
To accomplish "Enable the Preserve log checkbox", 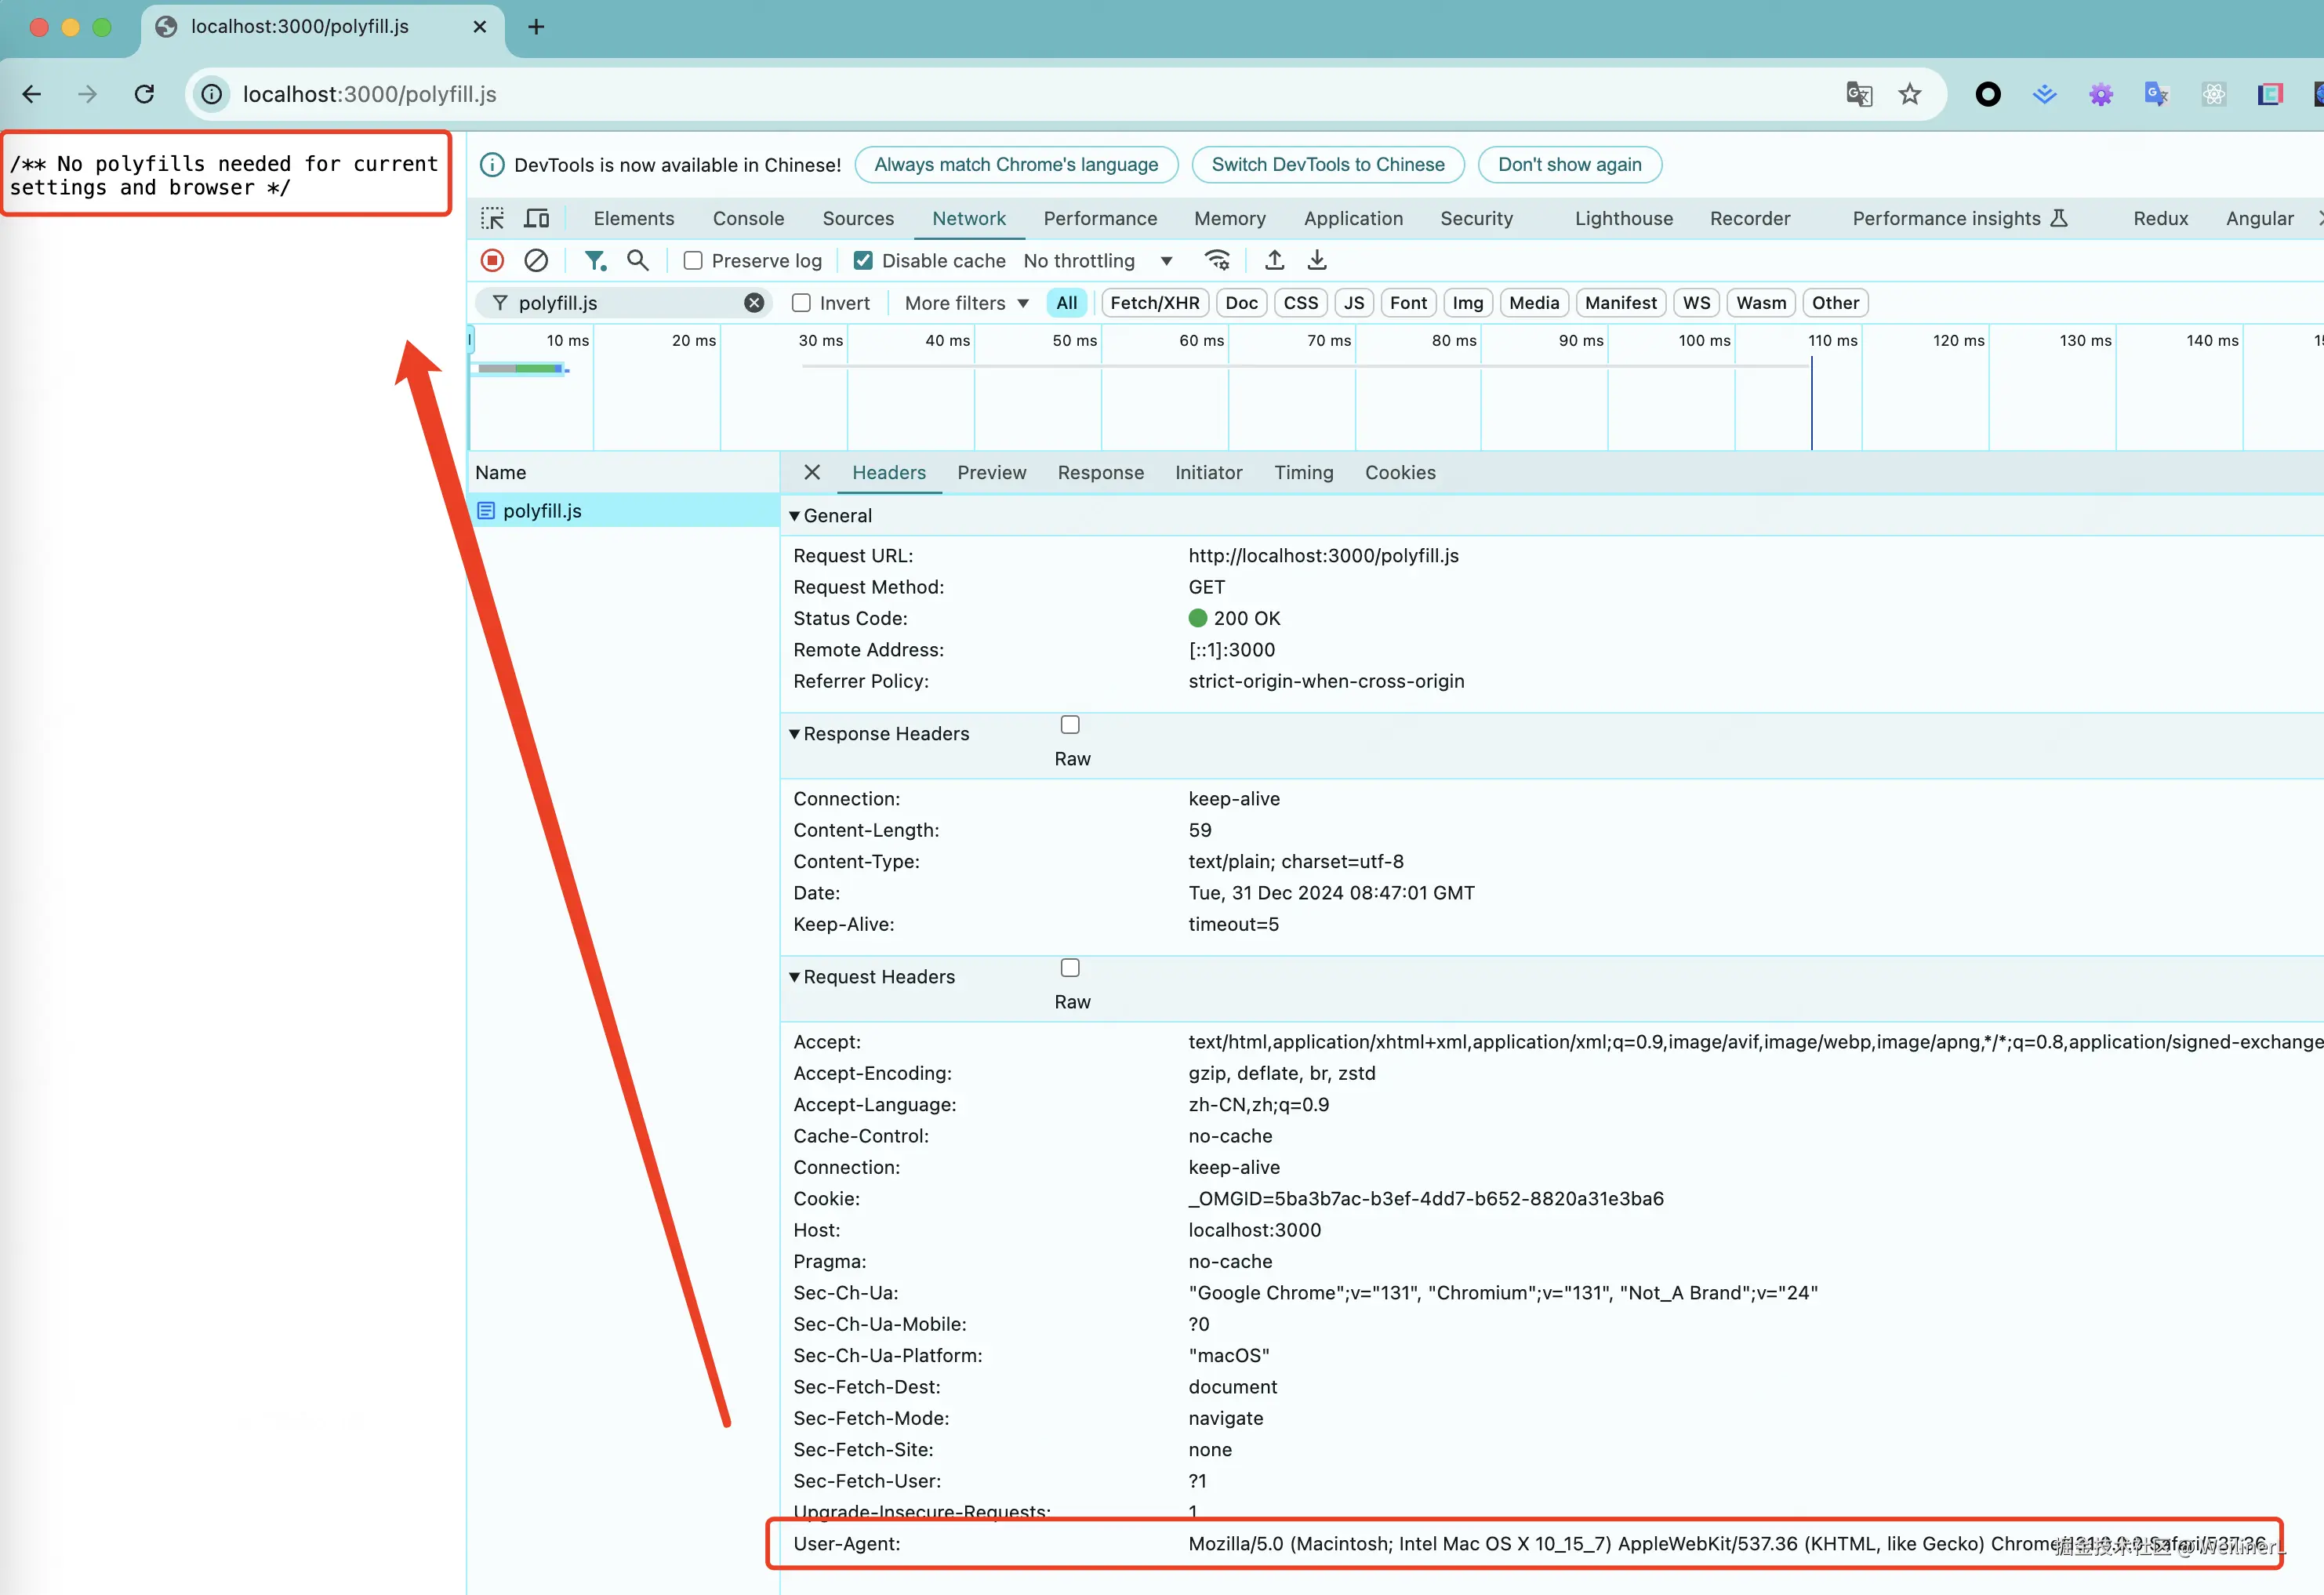I will pos(693,261).
